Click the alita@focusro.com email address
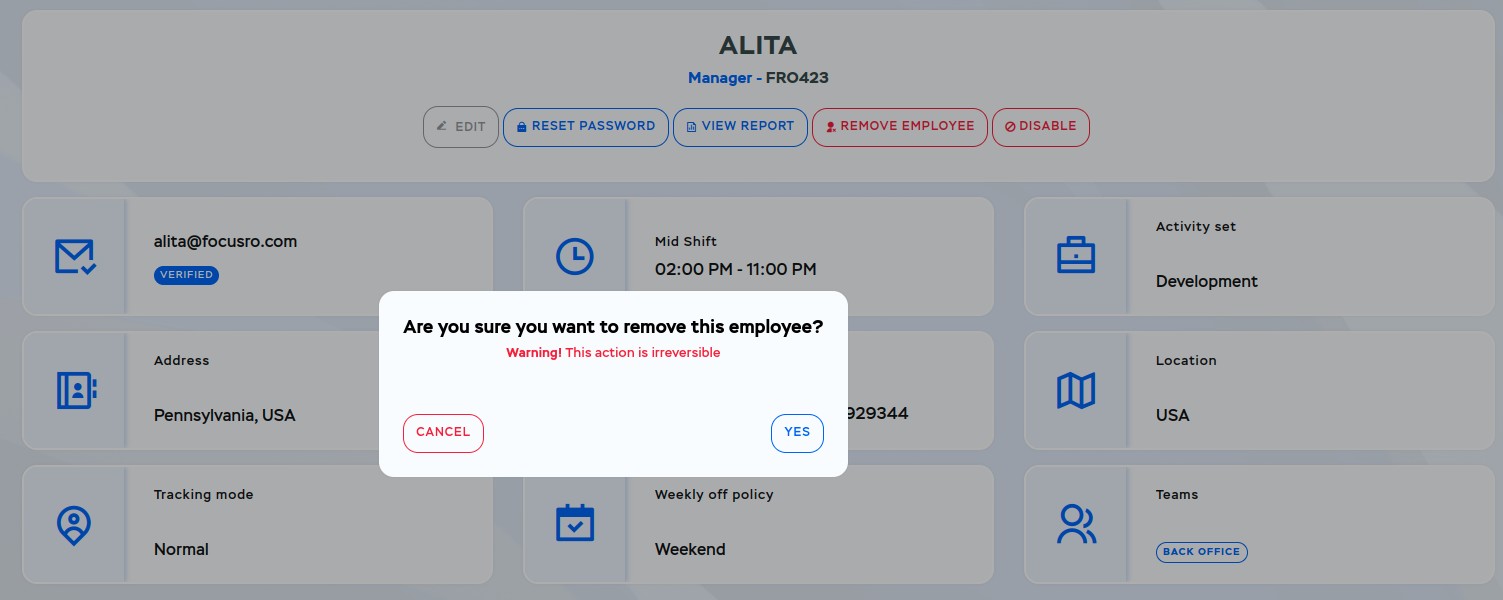The height and width of the screenshot is (600, 1503). 225,241
